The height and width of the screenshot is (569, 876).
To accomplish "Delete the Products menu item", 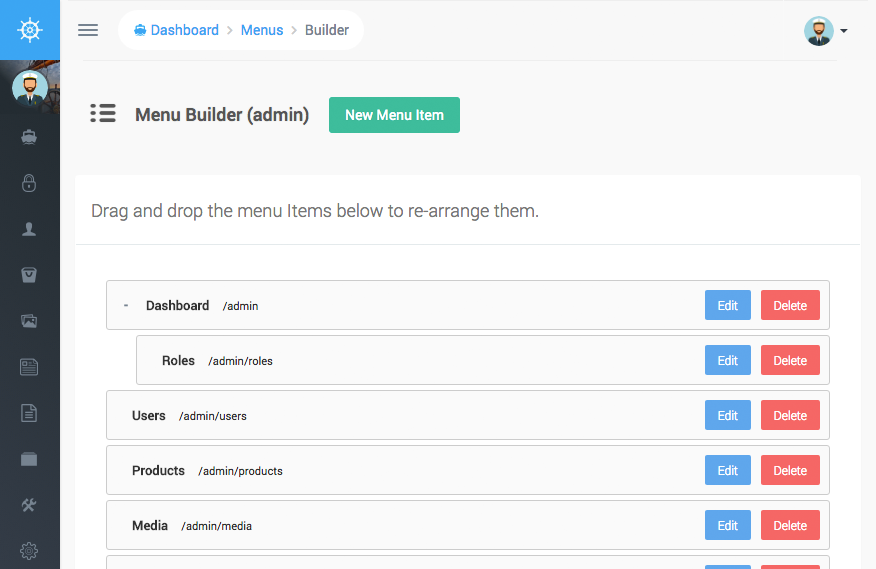I will click(x=790, y=470).
